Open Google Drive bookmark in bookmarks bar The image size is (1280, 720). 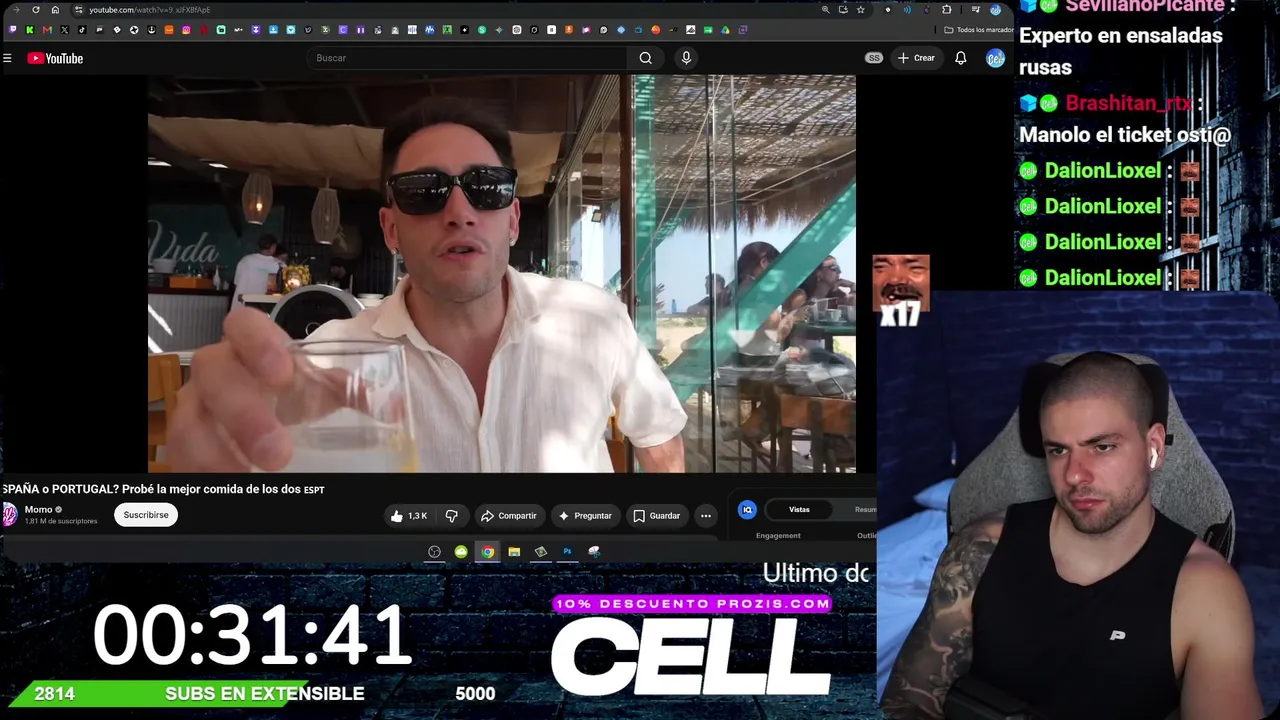click(x=725, y=30)
